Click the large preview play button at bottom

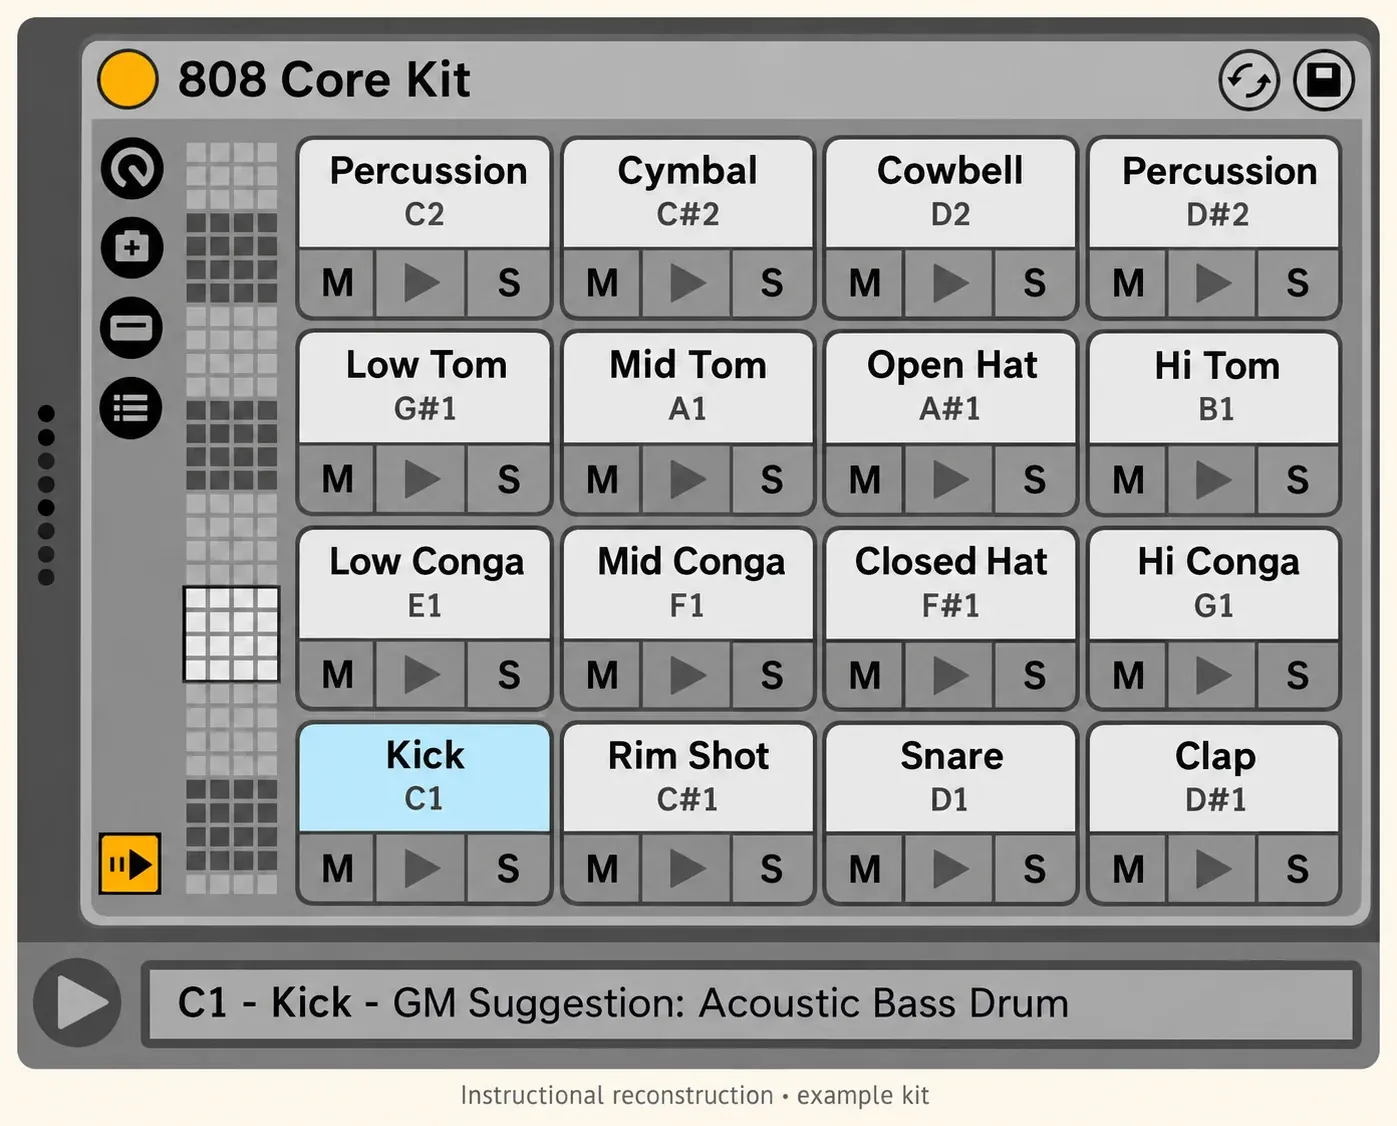78,1002
